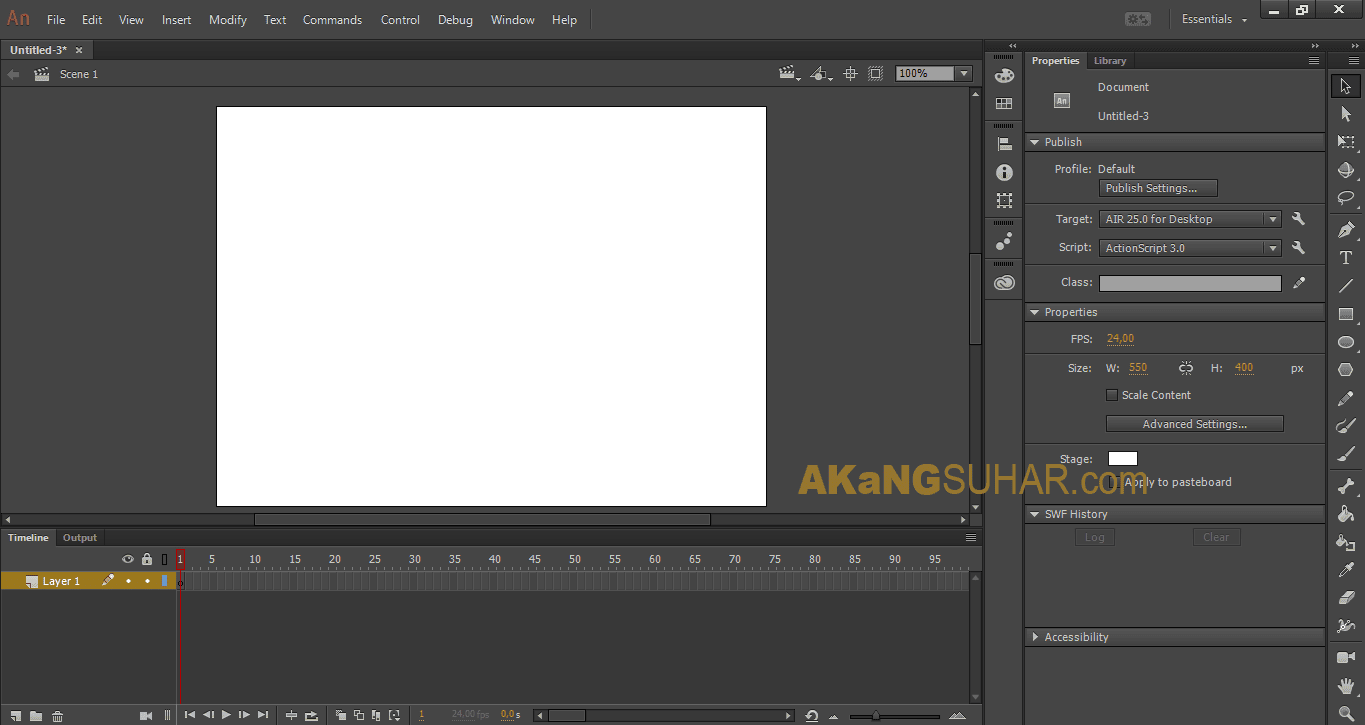Open the Modify menu

[228, 19]
